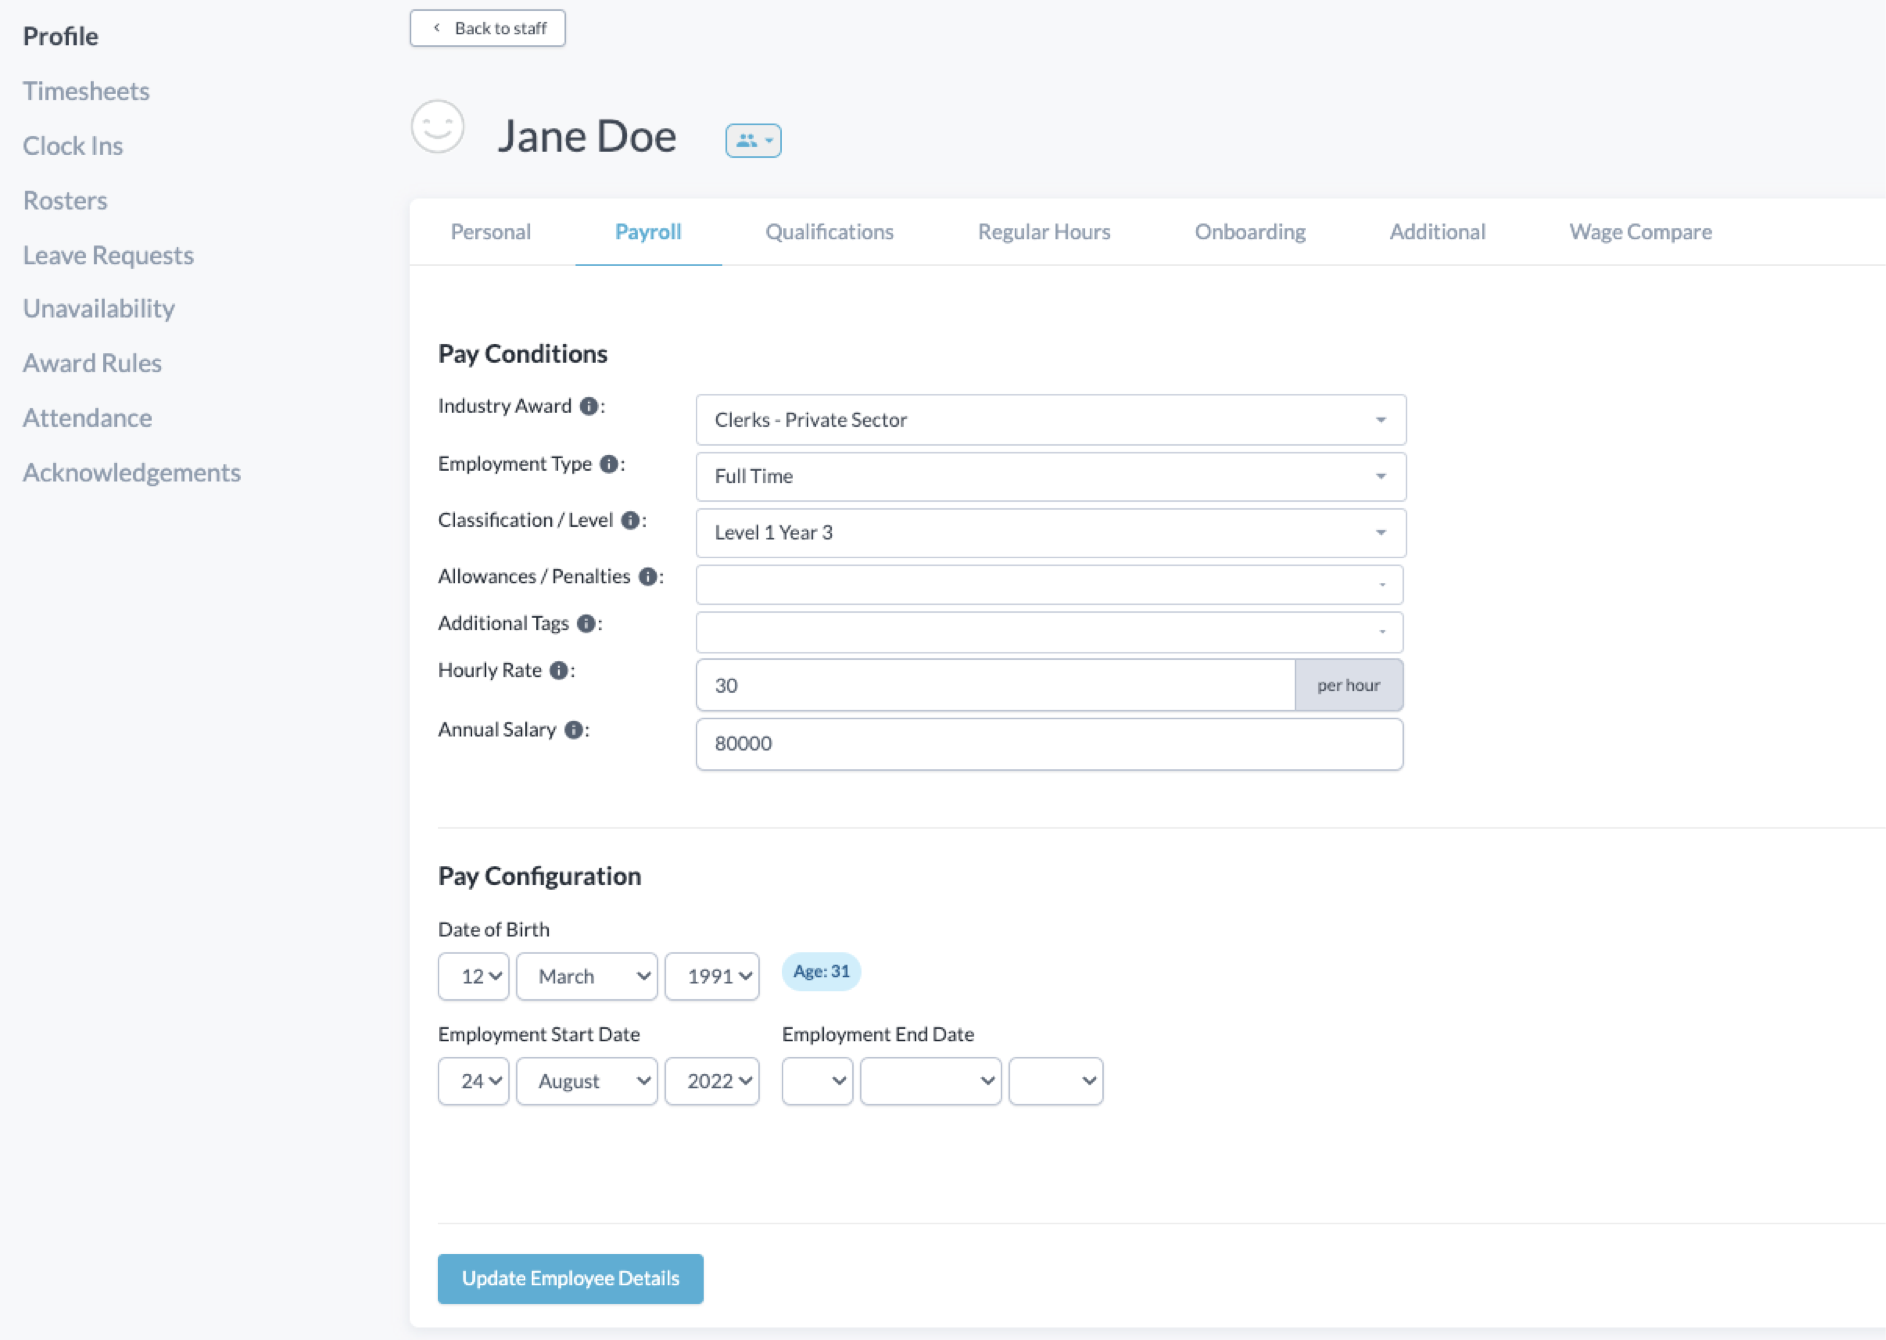The height and width of the screenshot is (1340, 1886).
Task: Click the Allowances / Penalties info icon
Action: [x=648, y=577]
